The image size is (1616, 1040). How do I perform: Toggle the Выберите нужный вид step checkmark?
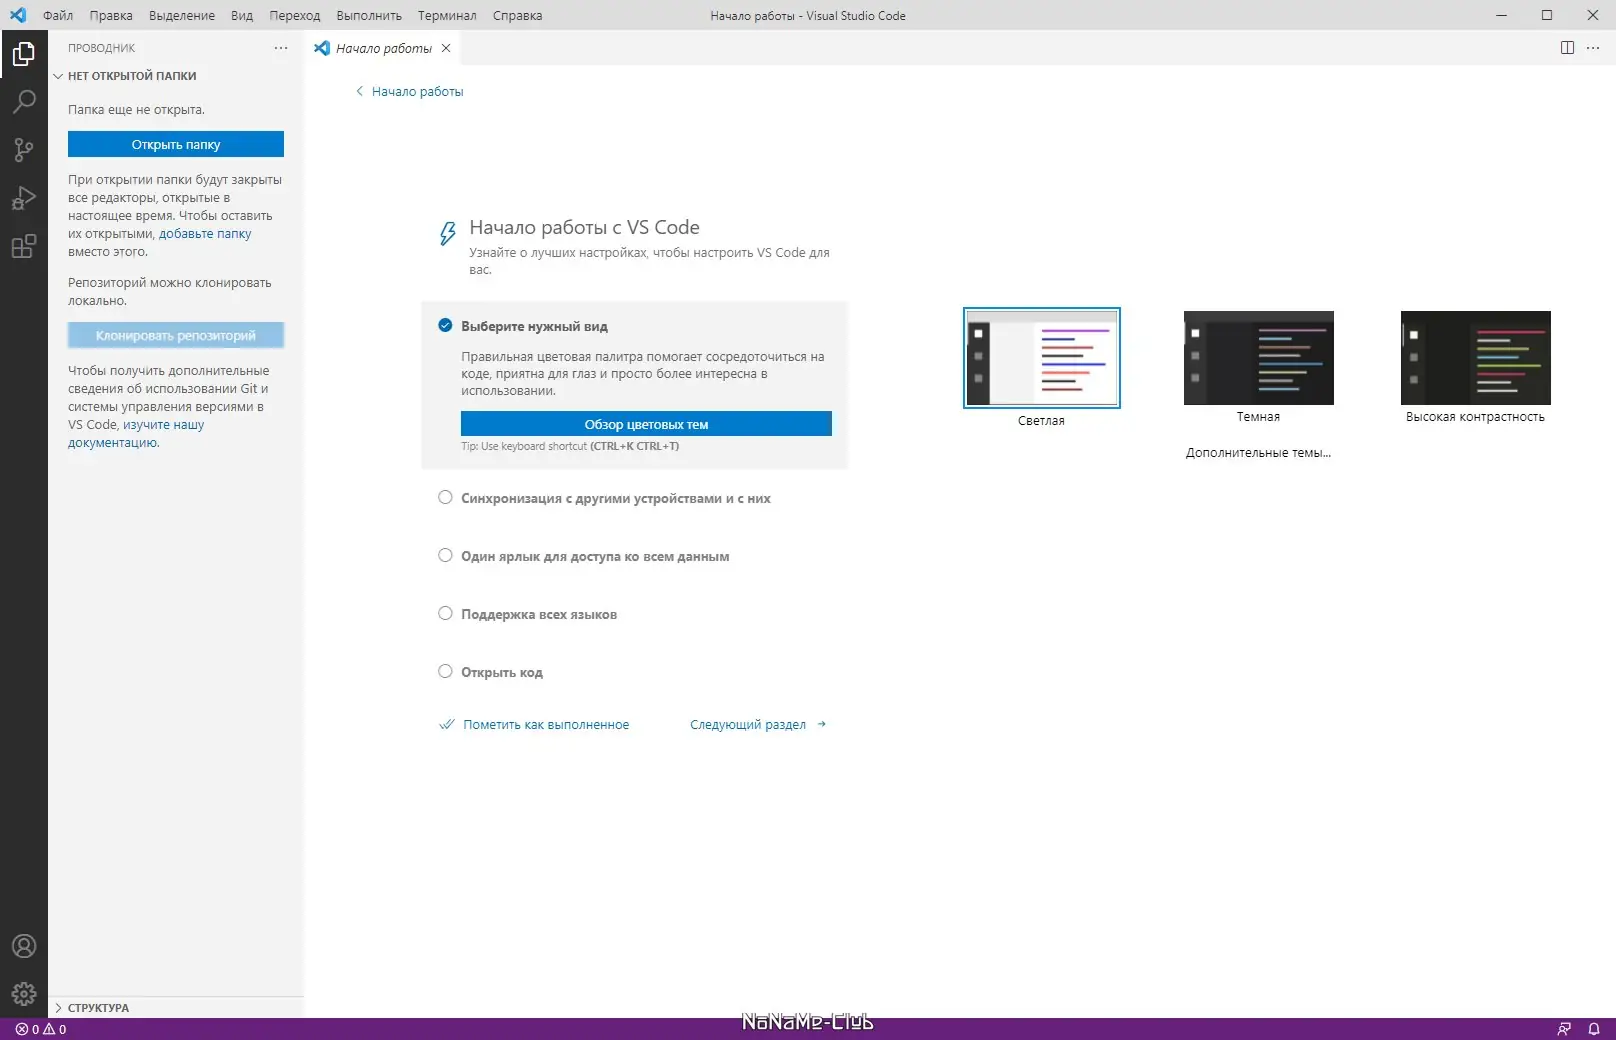point(445,325)
